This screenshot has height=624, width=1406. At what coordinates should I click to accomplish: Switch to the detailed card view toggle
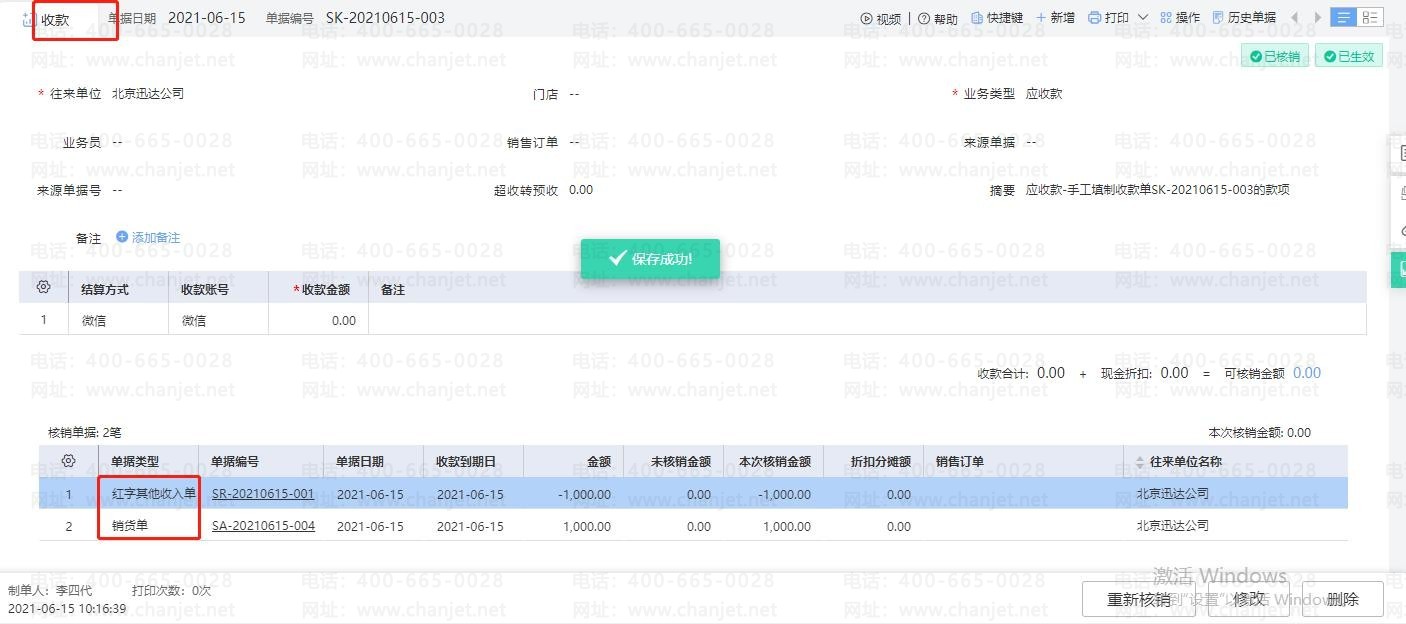coord(1370,17)
